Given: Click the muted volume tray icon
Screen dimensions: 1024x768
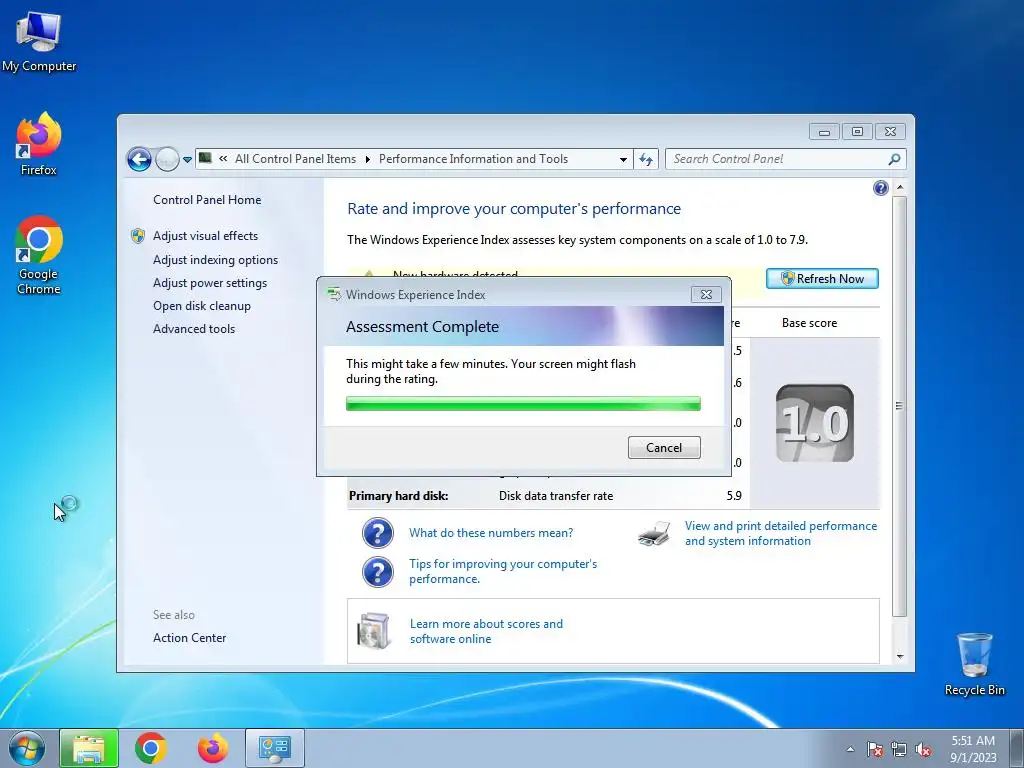Looking at the screenshot, I should (x=923, y=749).
